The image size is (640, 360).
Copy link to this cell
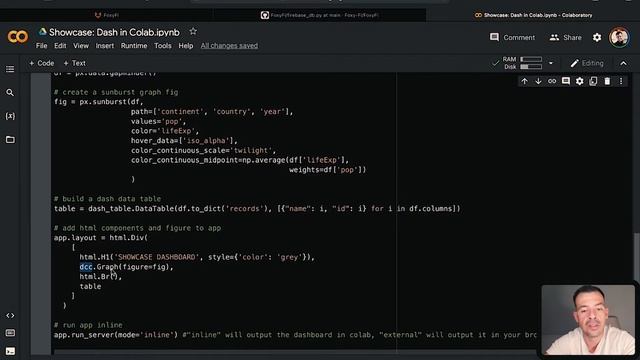pyautogui.click(x=552, y=81)
